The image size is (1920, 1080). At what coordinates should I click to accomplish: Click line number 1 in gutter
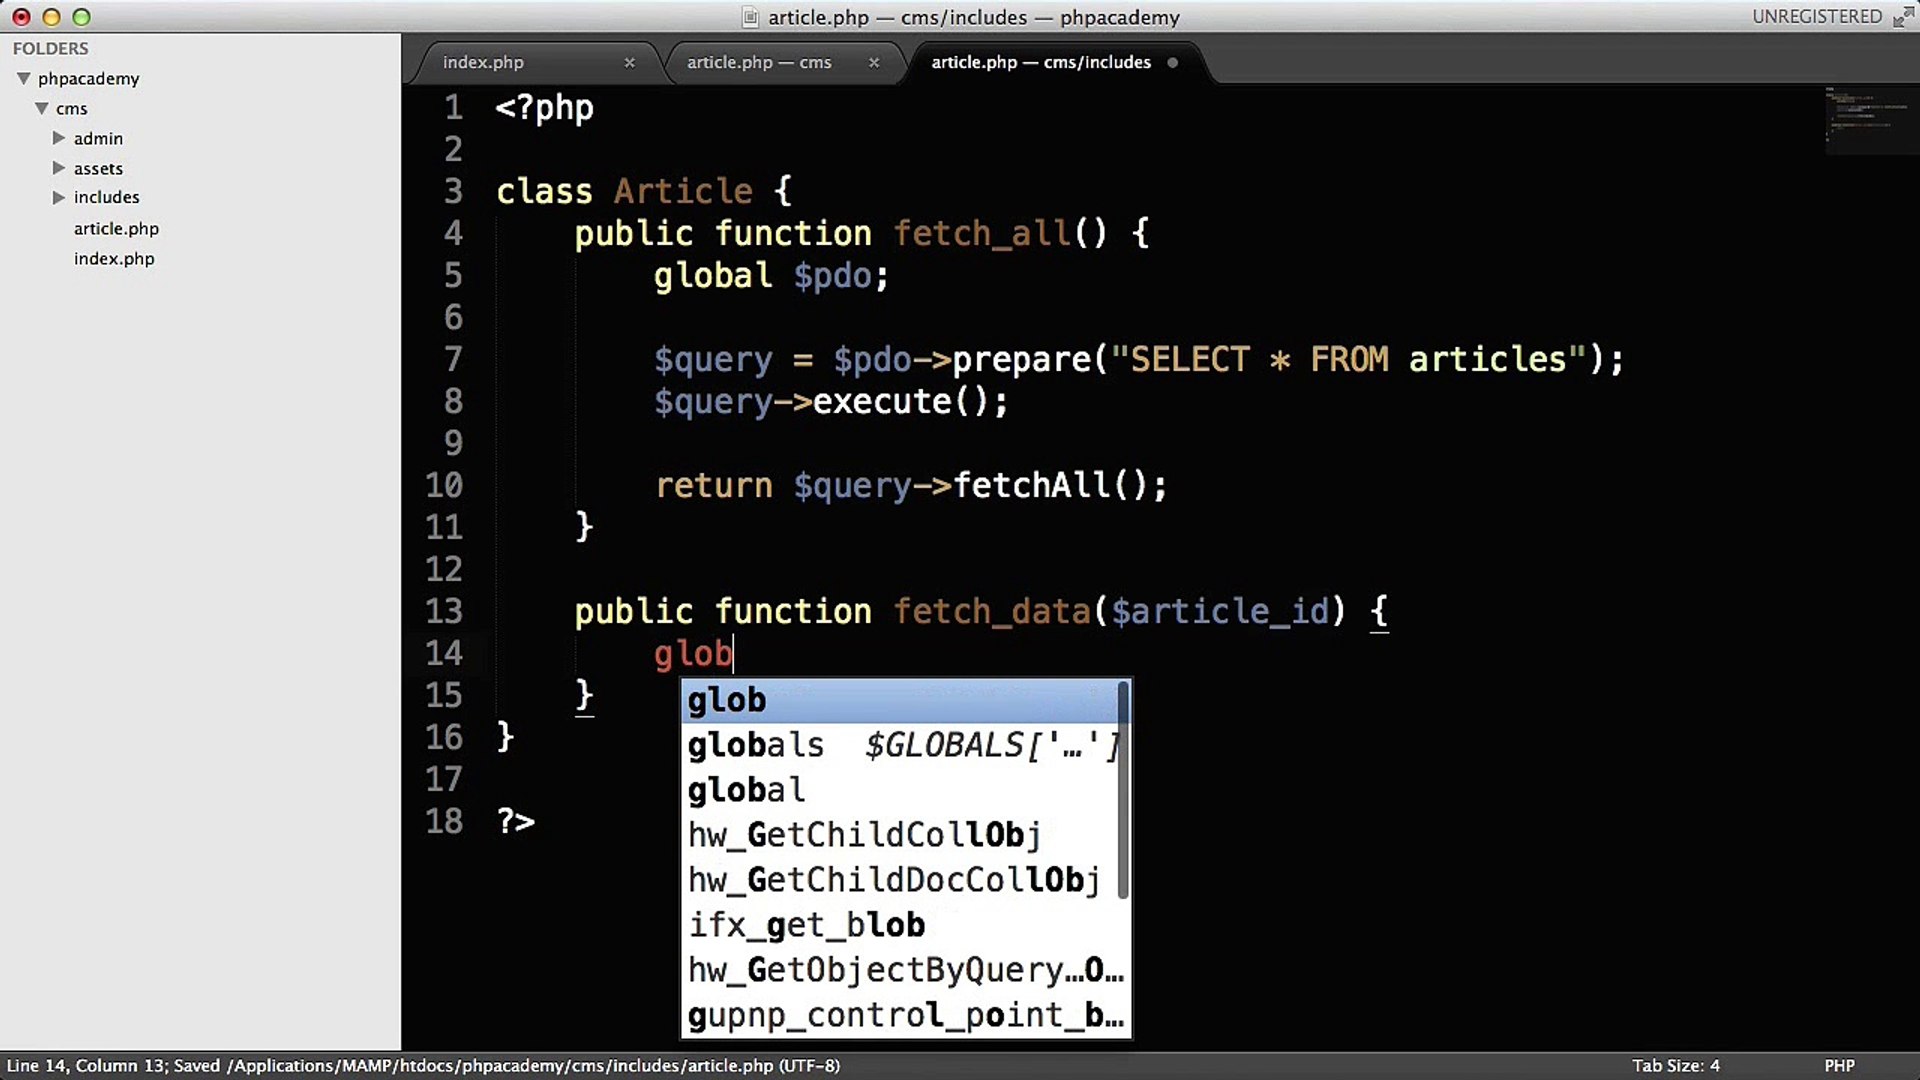453,107
